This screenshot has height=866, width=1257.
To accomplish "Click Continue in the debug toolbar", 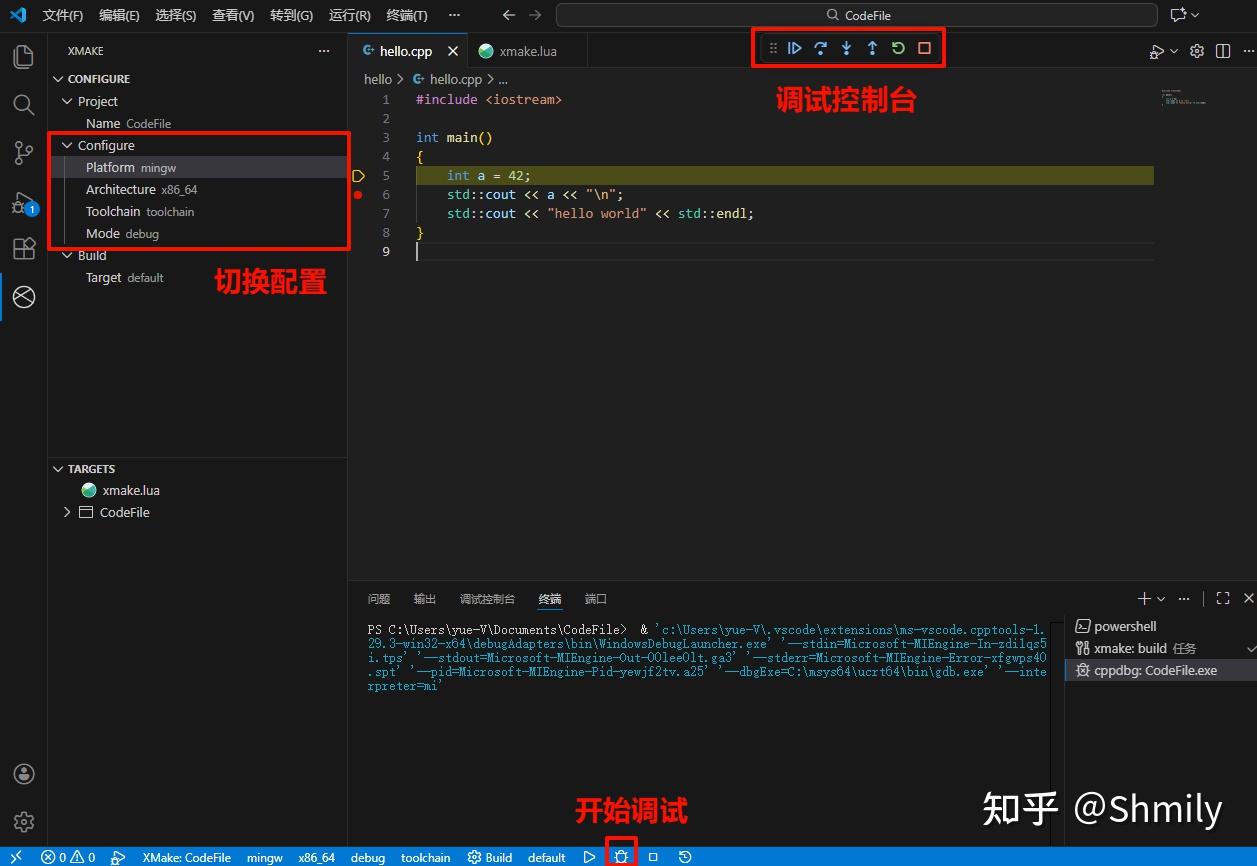I will [x=795, y=47].
